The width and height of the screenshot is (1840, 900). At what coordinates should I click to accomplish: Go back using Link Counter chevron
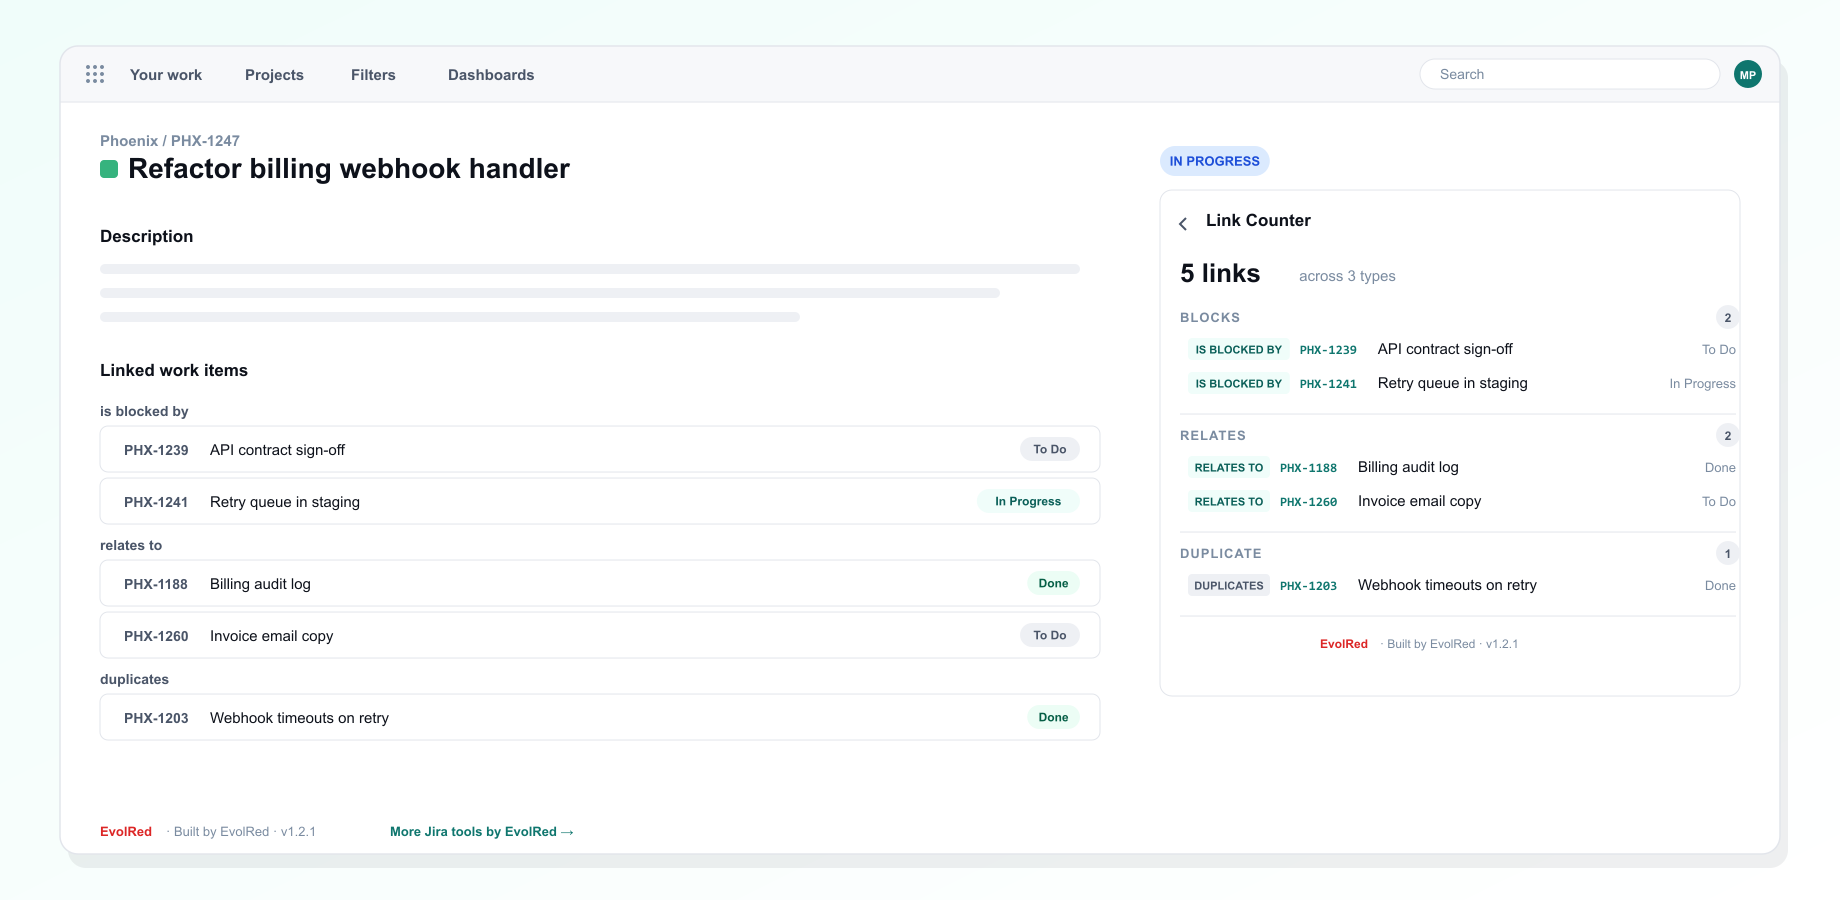1183,223
